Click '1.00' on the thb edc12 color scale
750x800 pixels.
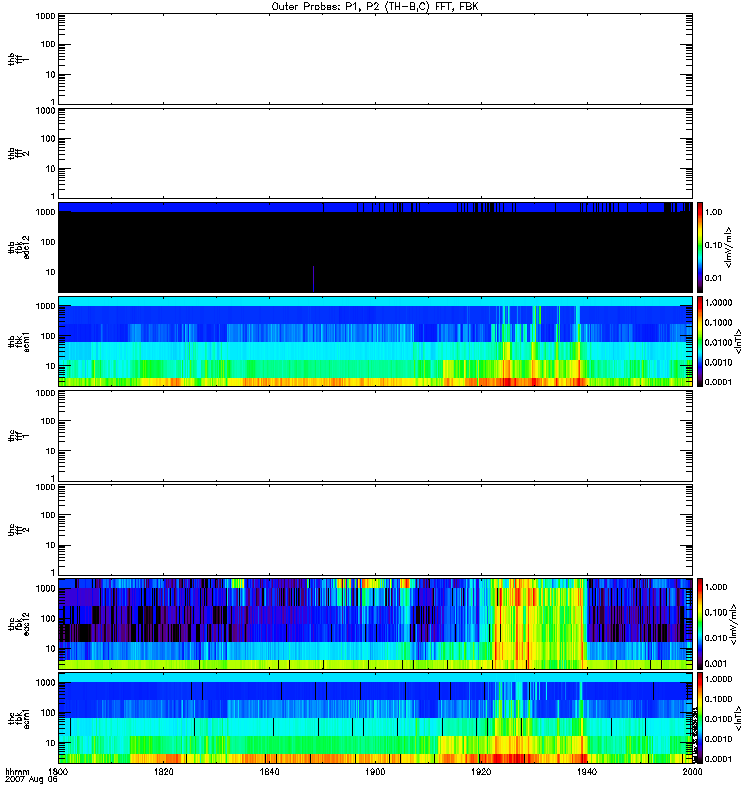713,212
